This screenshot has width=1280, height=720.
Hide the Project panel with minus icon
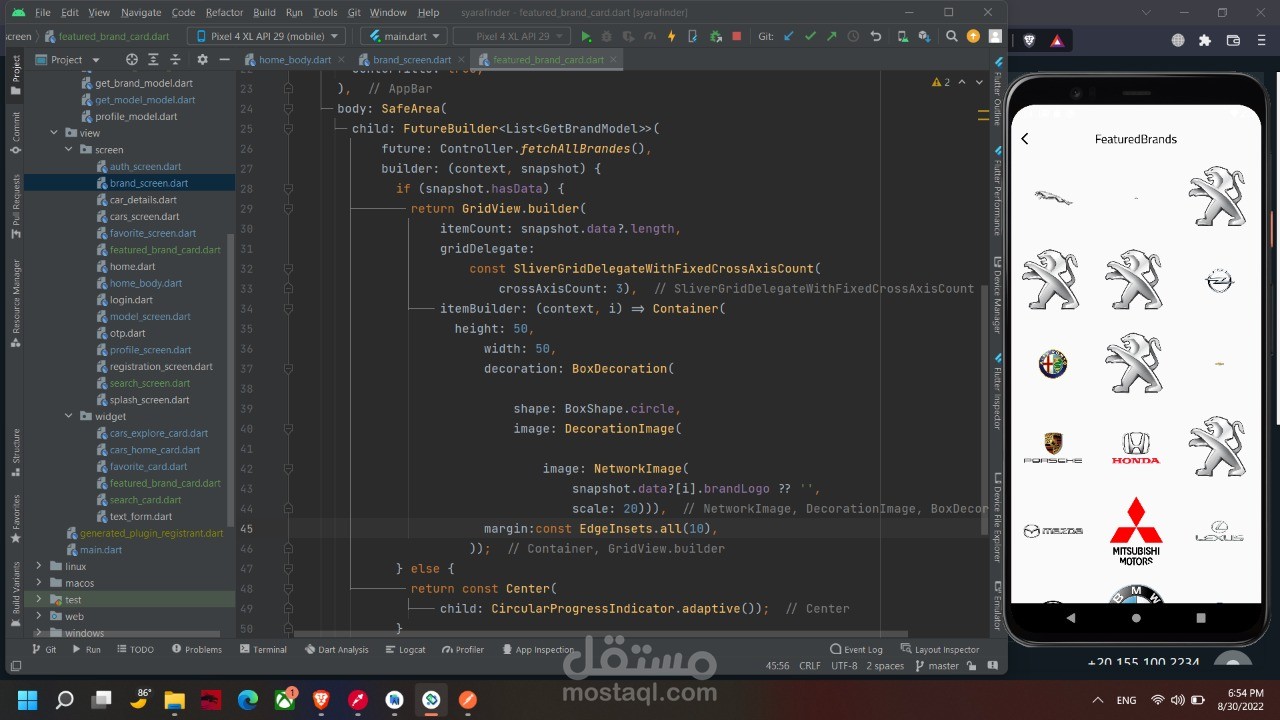(224, 59)
